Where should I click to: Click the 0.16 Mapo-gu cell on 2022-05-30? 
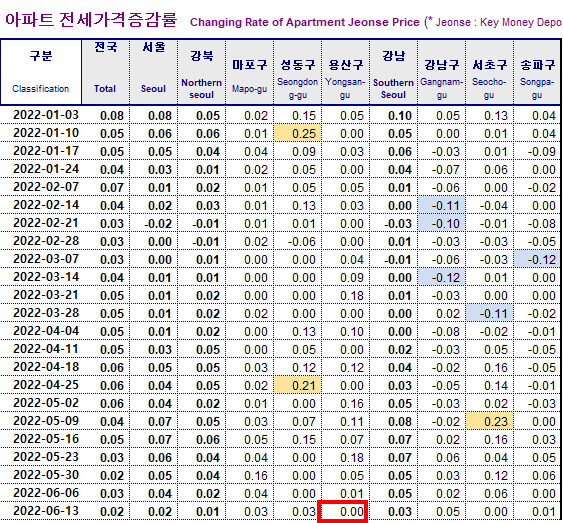pyautogui.click(x=250, y=475)
